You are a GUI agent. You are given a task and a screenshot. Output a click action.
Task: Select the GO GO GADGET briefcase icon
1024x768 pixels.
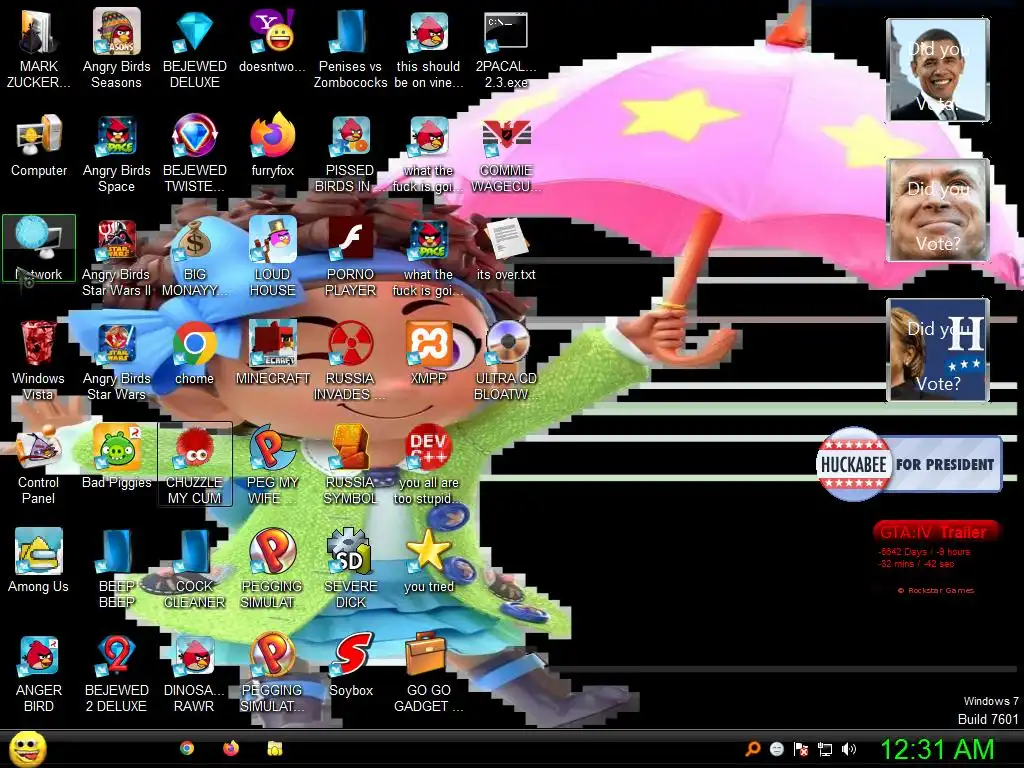click(428, 673)
